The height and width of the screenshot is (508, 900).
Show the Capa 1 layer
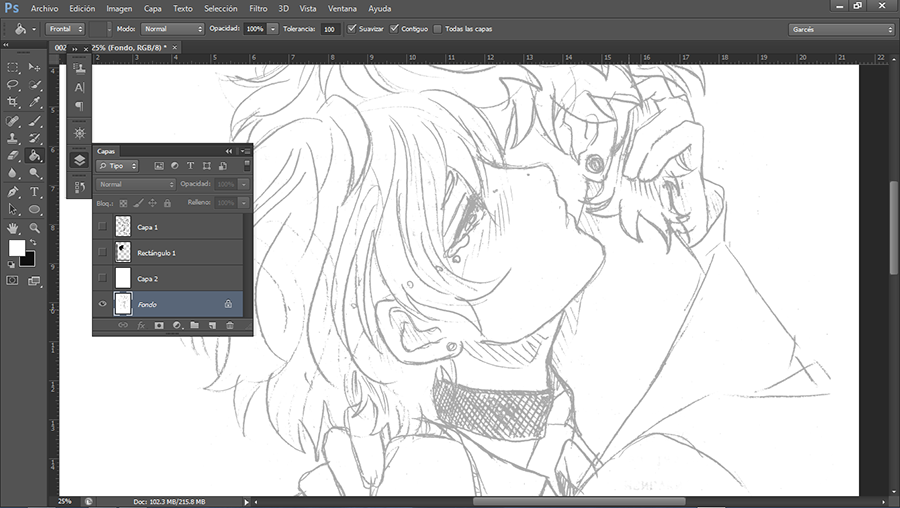pos(102,227)
